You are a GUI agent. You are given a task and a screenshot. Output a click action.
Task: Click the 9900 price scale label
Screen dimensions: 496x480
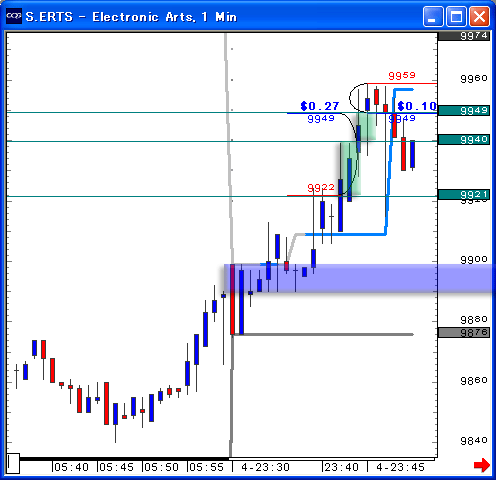474,259
